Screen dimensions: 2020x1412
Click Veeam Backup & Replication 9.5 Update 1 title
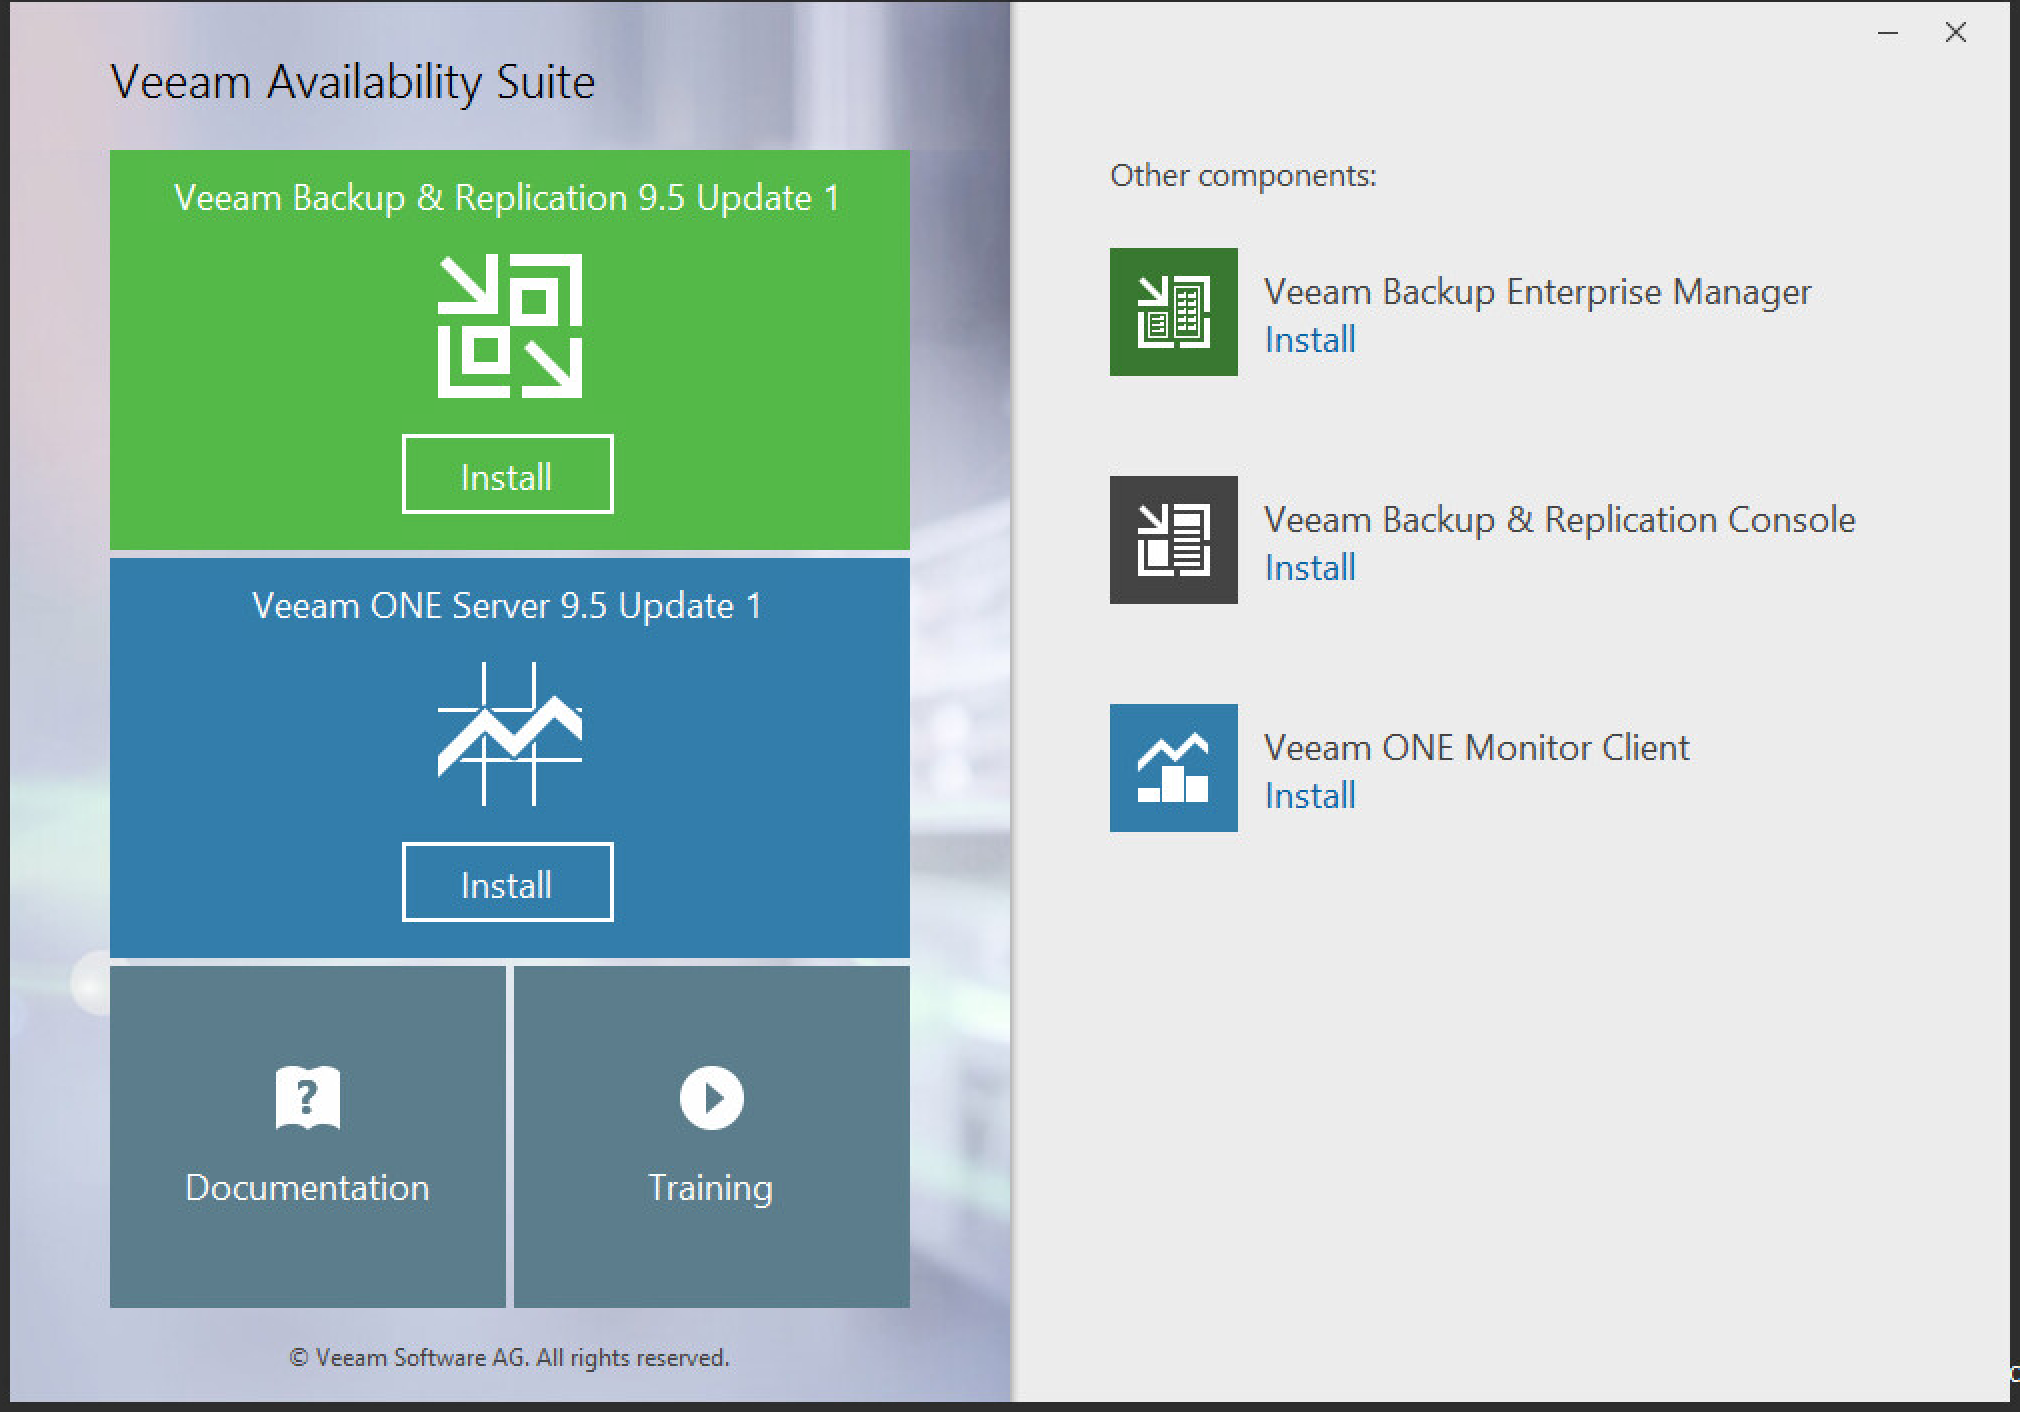(507, 198)
